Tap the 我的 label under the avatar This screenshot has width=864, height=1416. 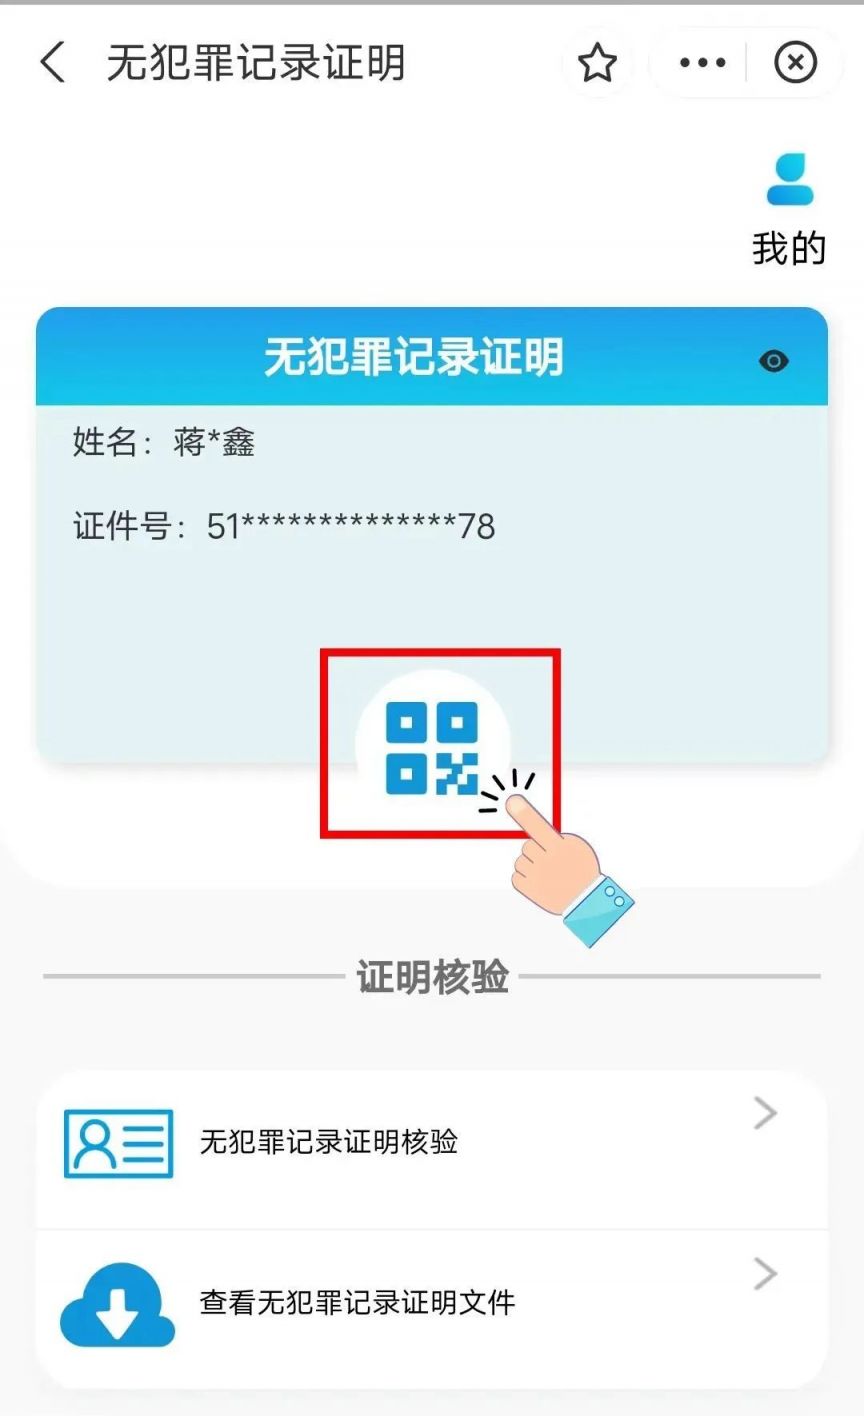[790, 248]
